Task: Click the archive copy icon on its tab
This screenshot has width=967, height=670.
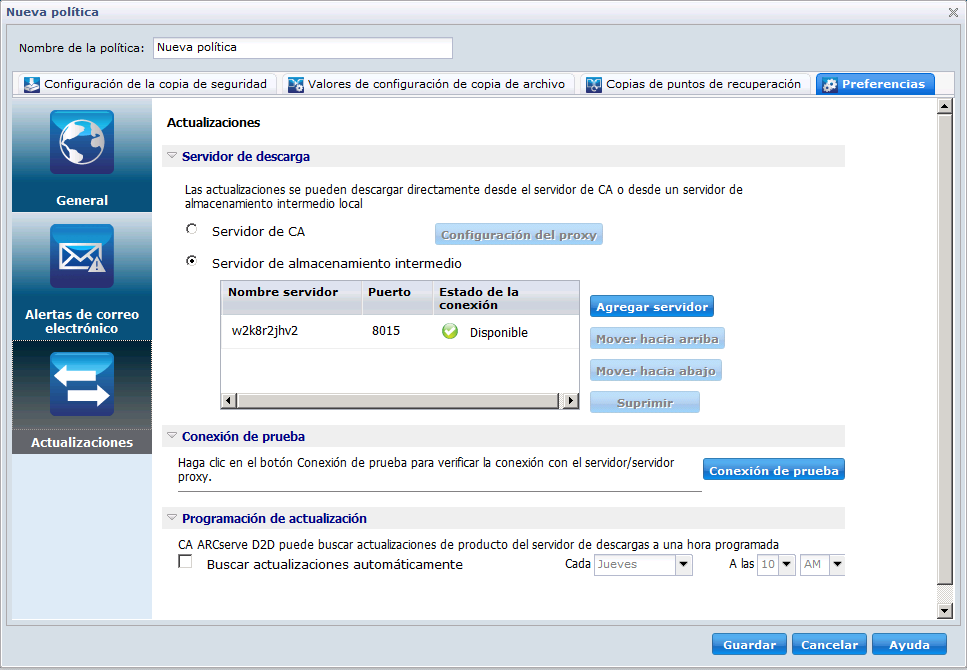Action: [x=296, y=84]
